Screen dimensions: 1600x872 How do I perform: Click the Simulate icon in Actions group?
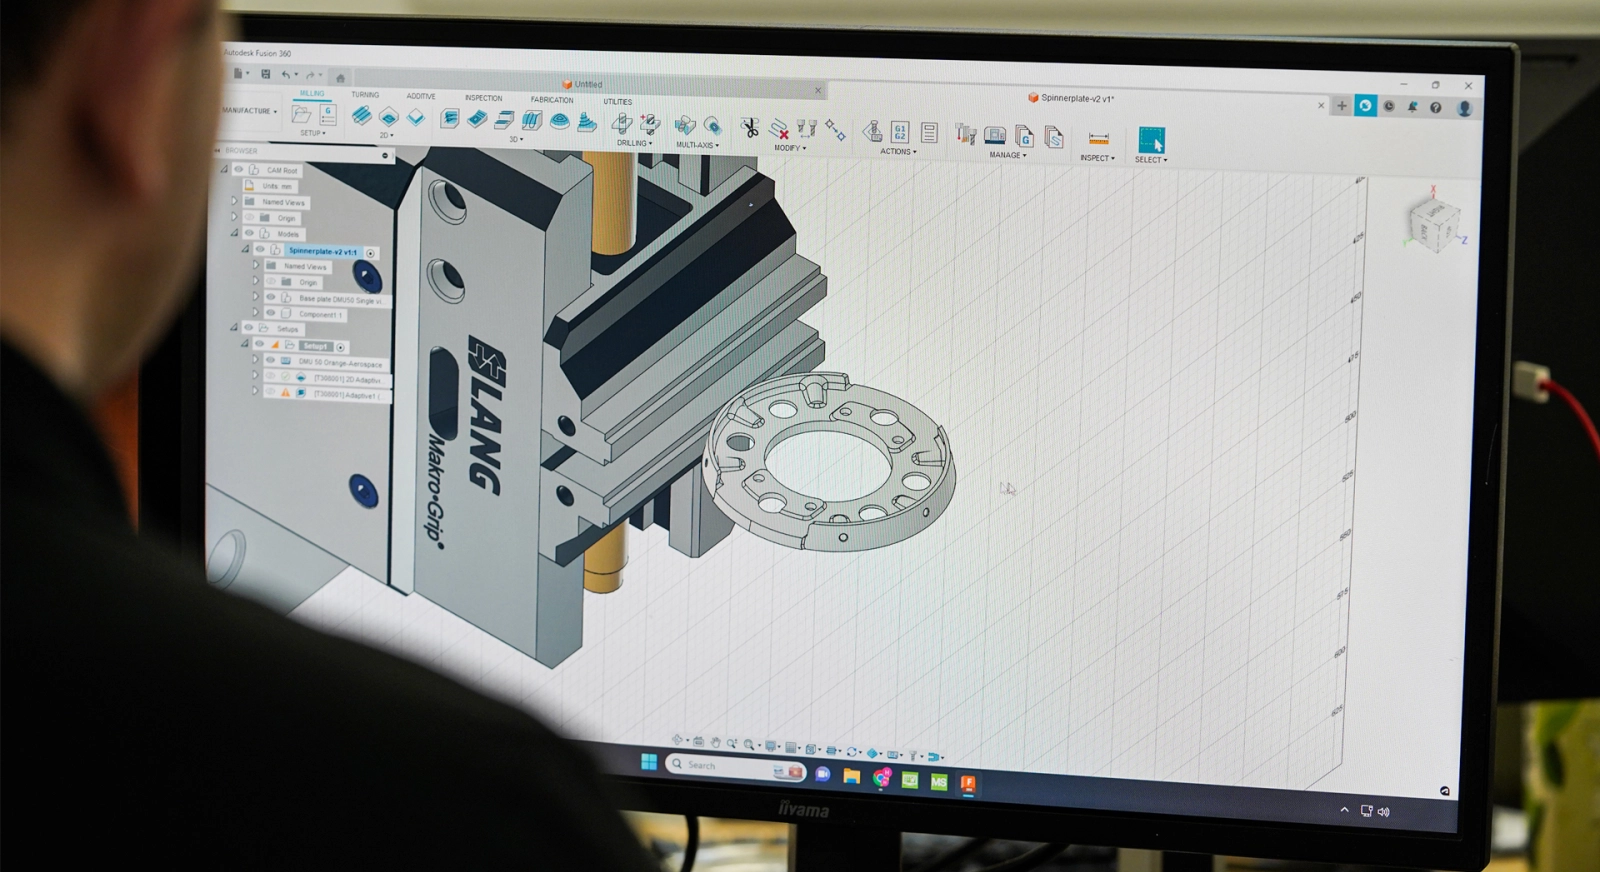coord(873,131)
